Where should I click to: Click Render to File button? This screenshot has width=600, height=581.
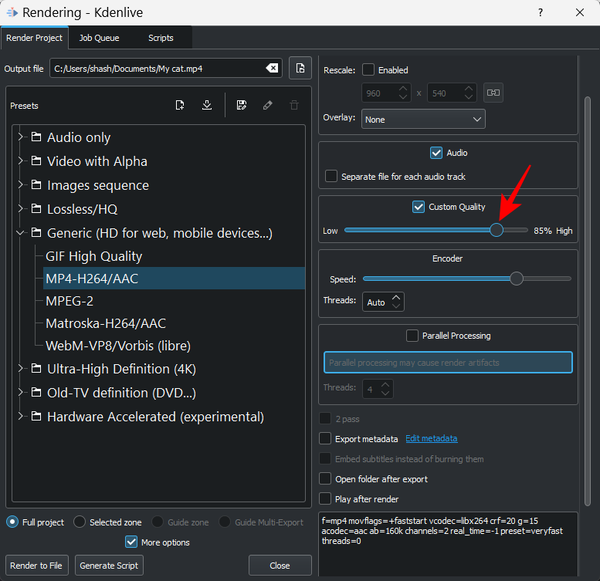click(36, 565)
